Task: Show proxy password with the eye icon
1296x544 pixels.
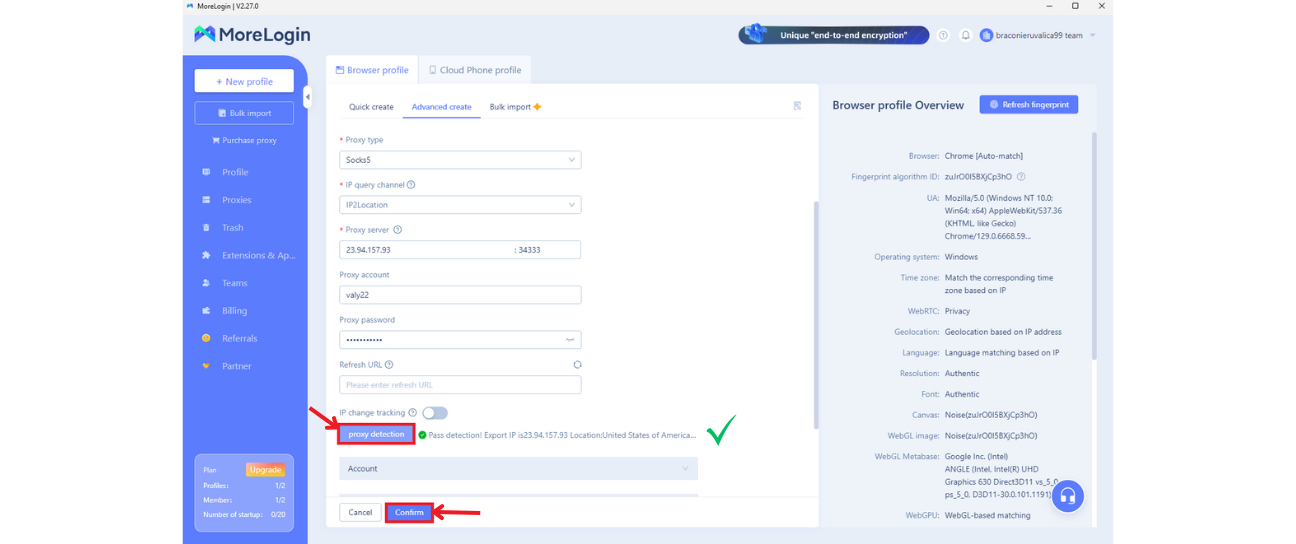Action: [570, 340]
